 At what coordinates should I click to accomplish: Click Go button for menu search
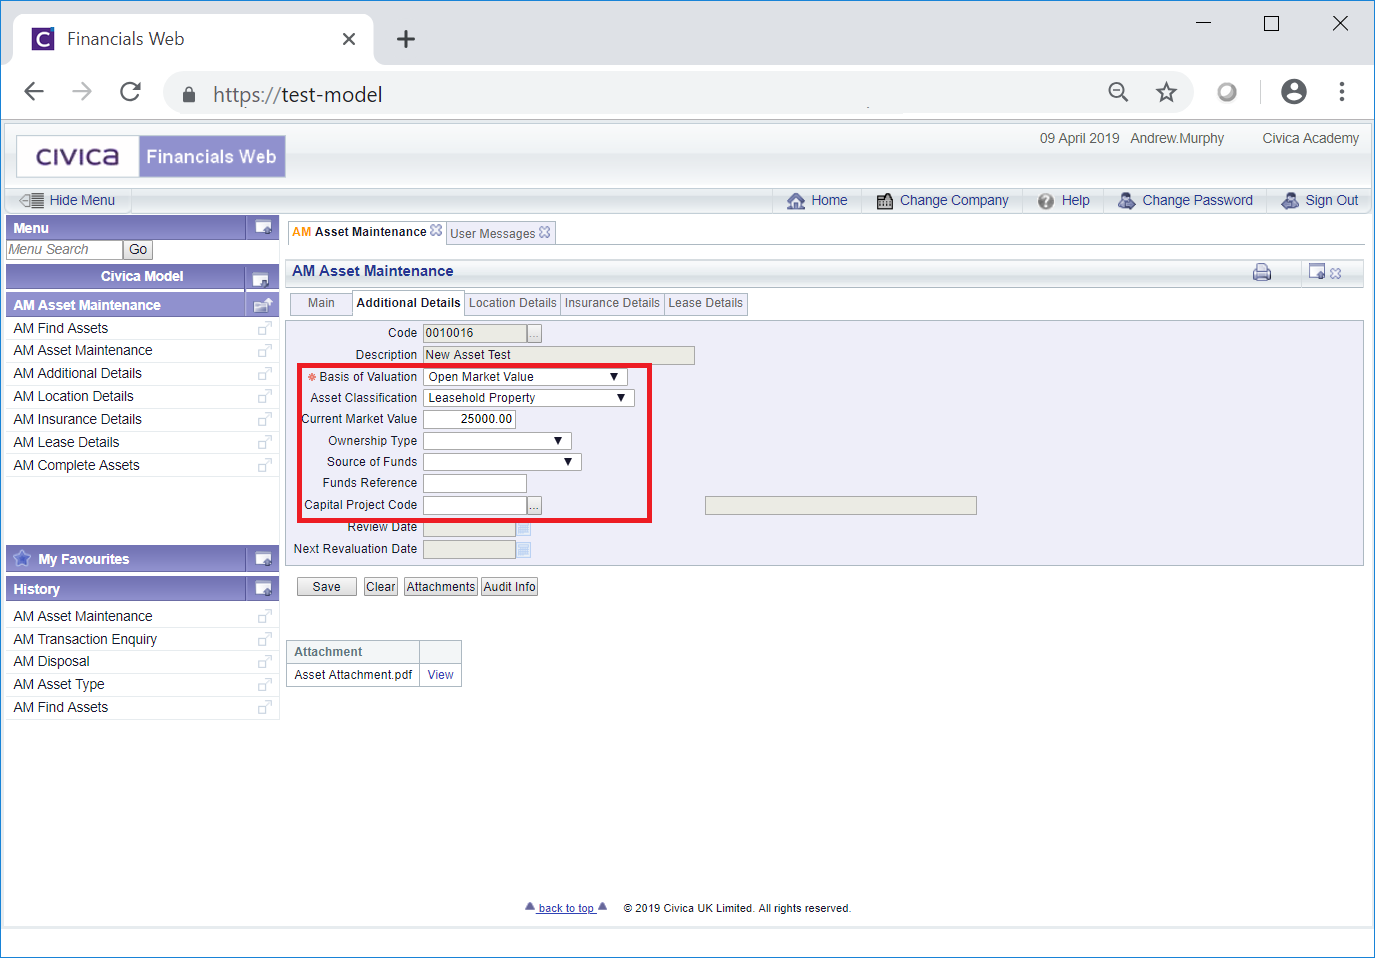pyautogui.click(x=138, y=250)
